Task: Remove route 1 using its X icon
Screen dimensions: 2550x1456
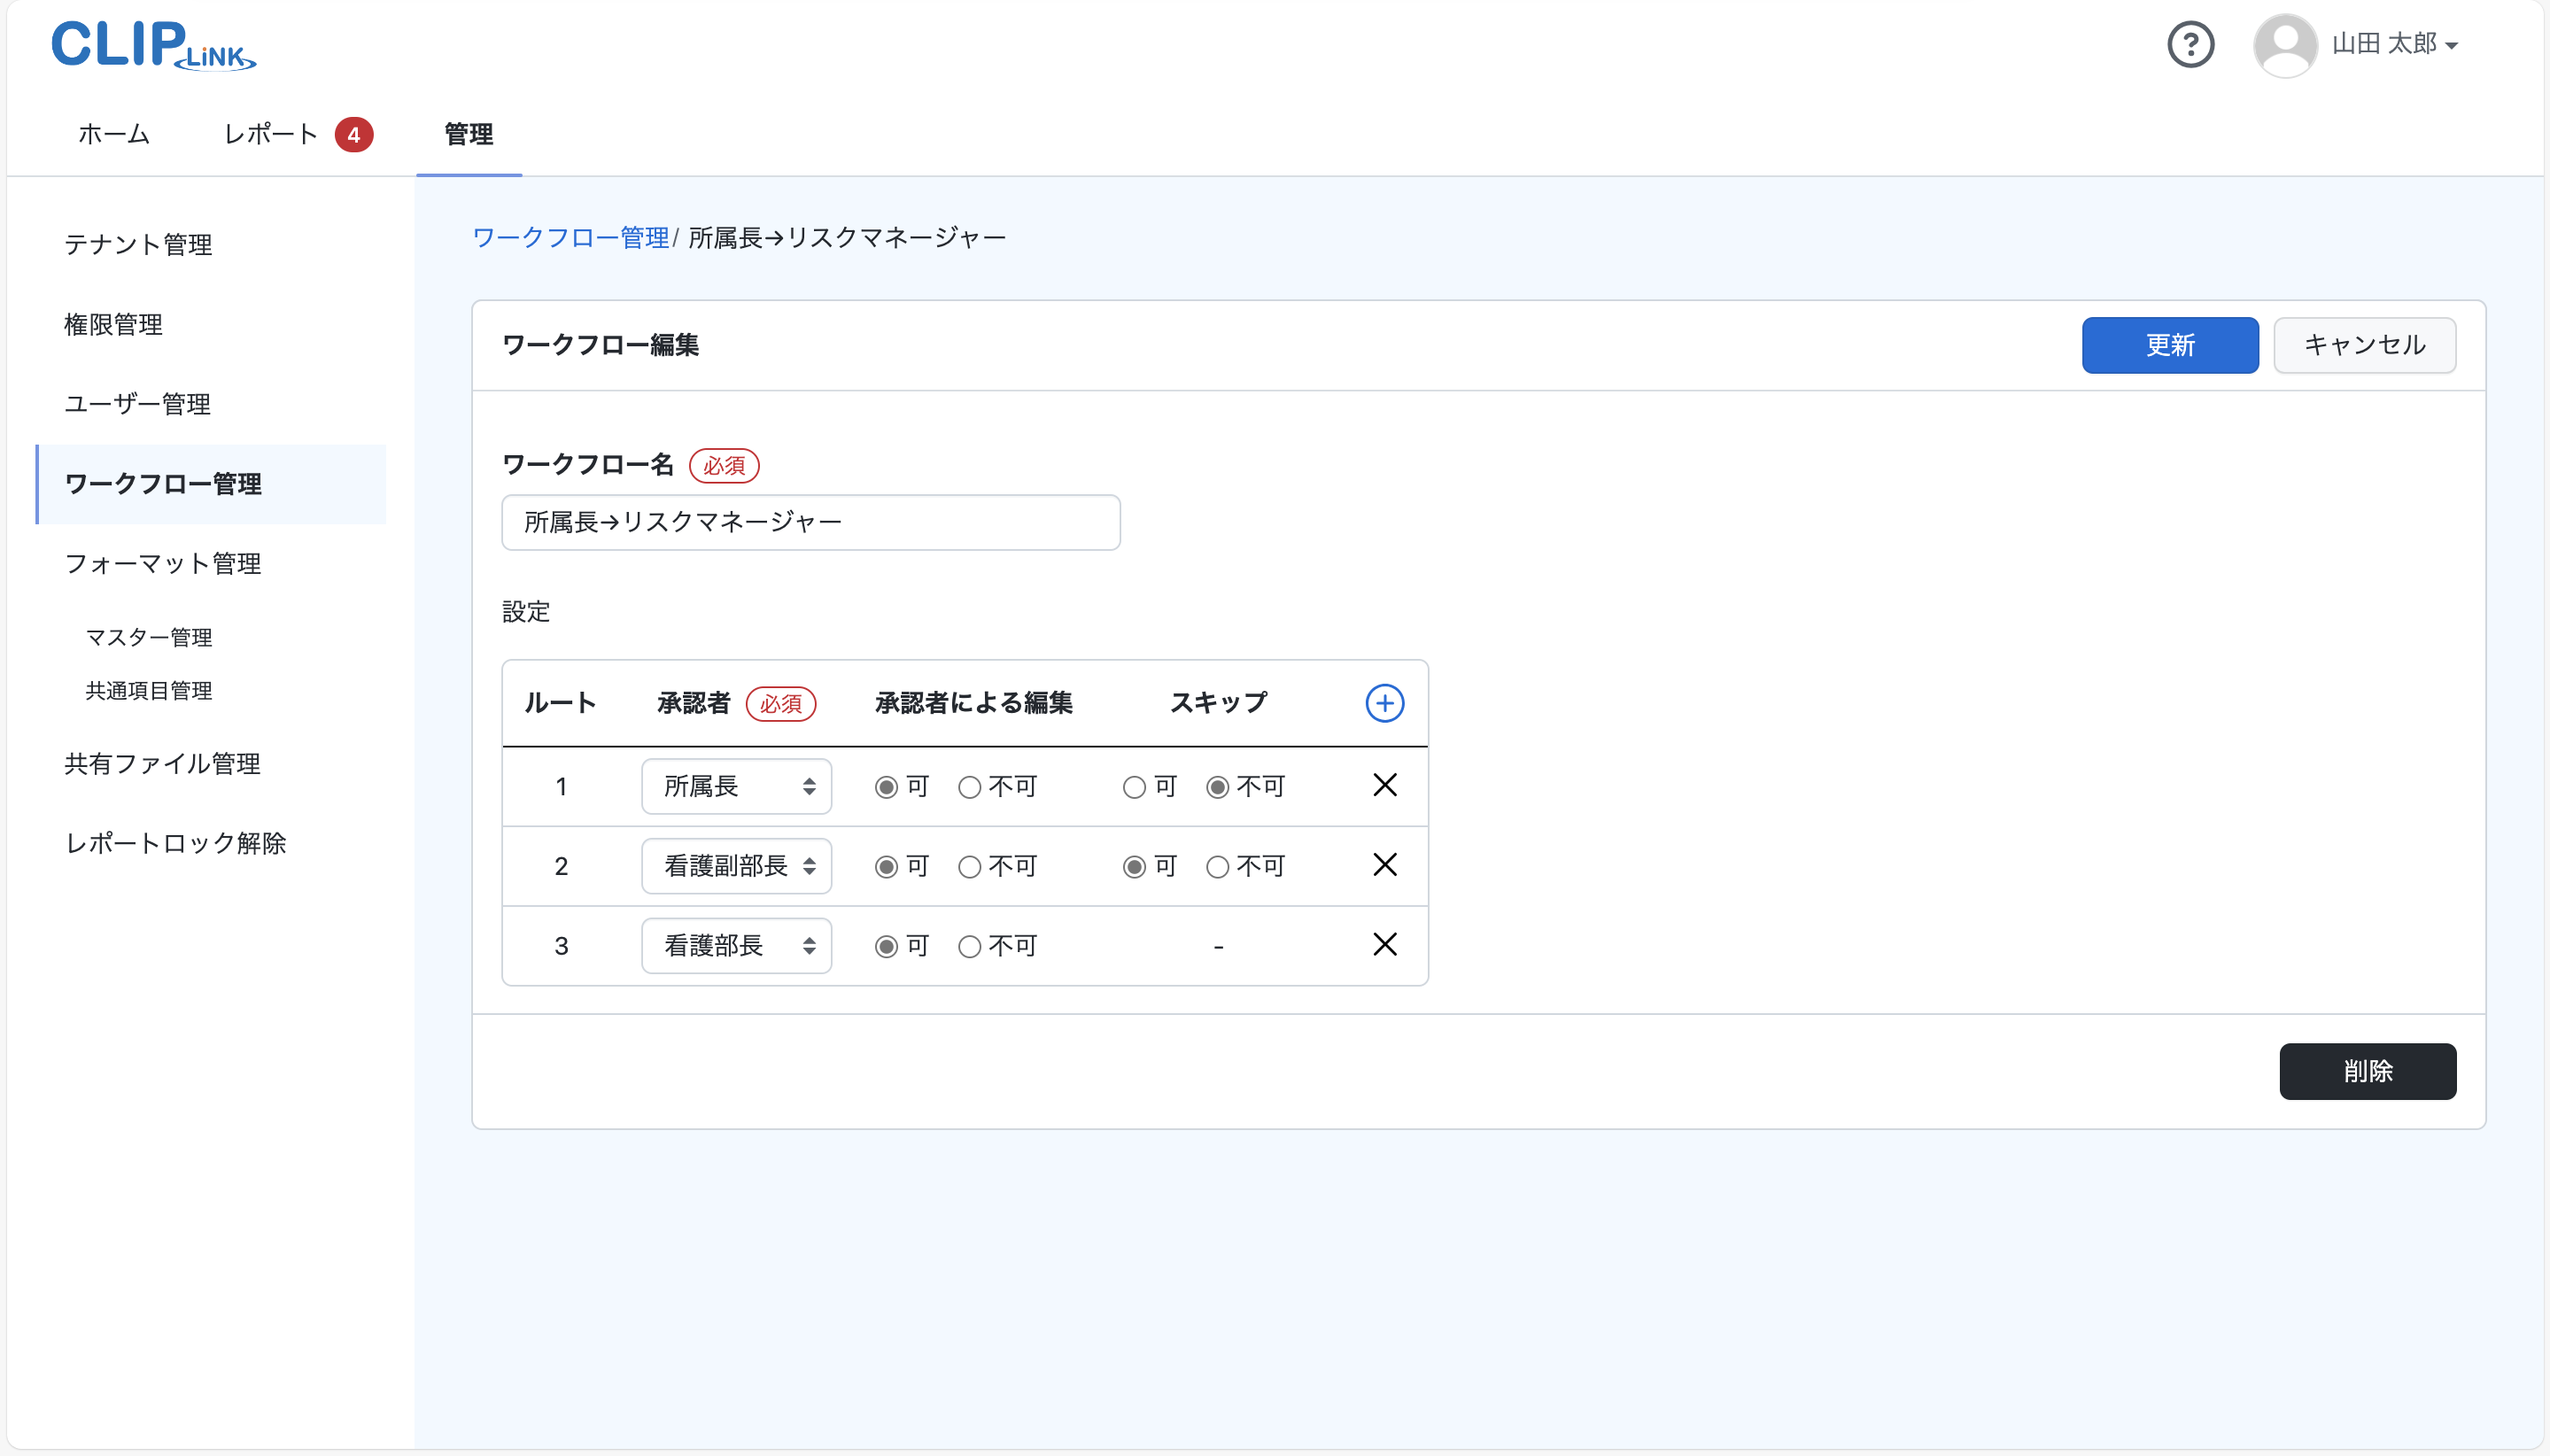Action: [1384, 786]
